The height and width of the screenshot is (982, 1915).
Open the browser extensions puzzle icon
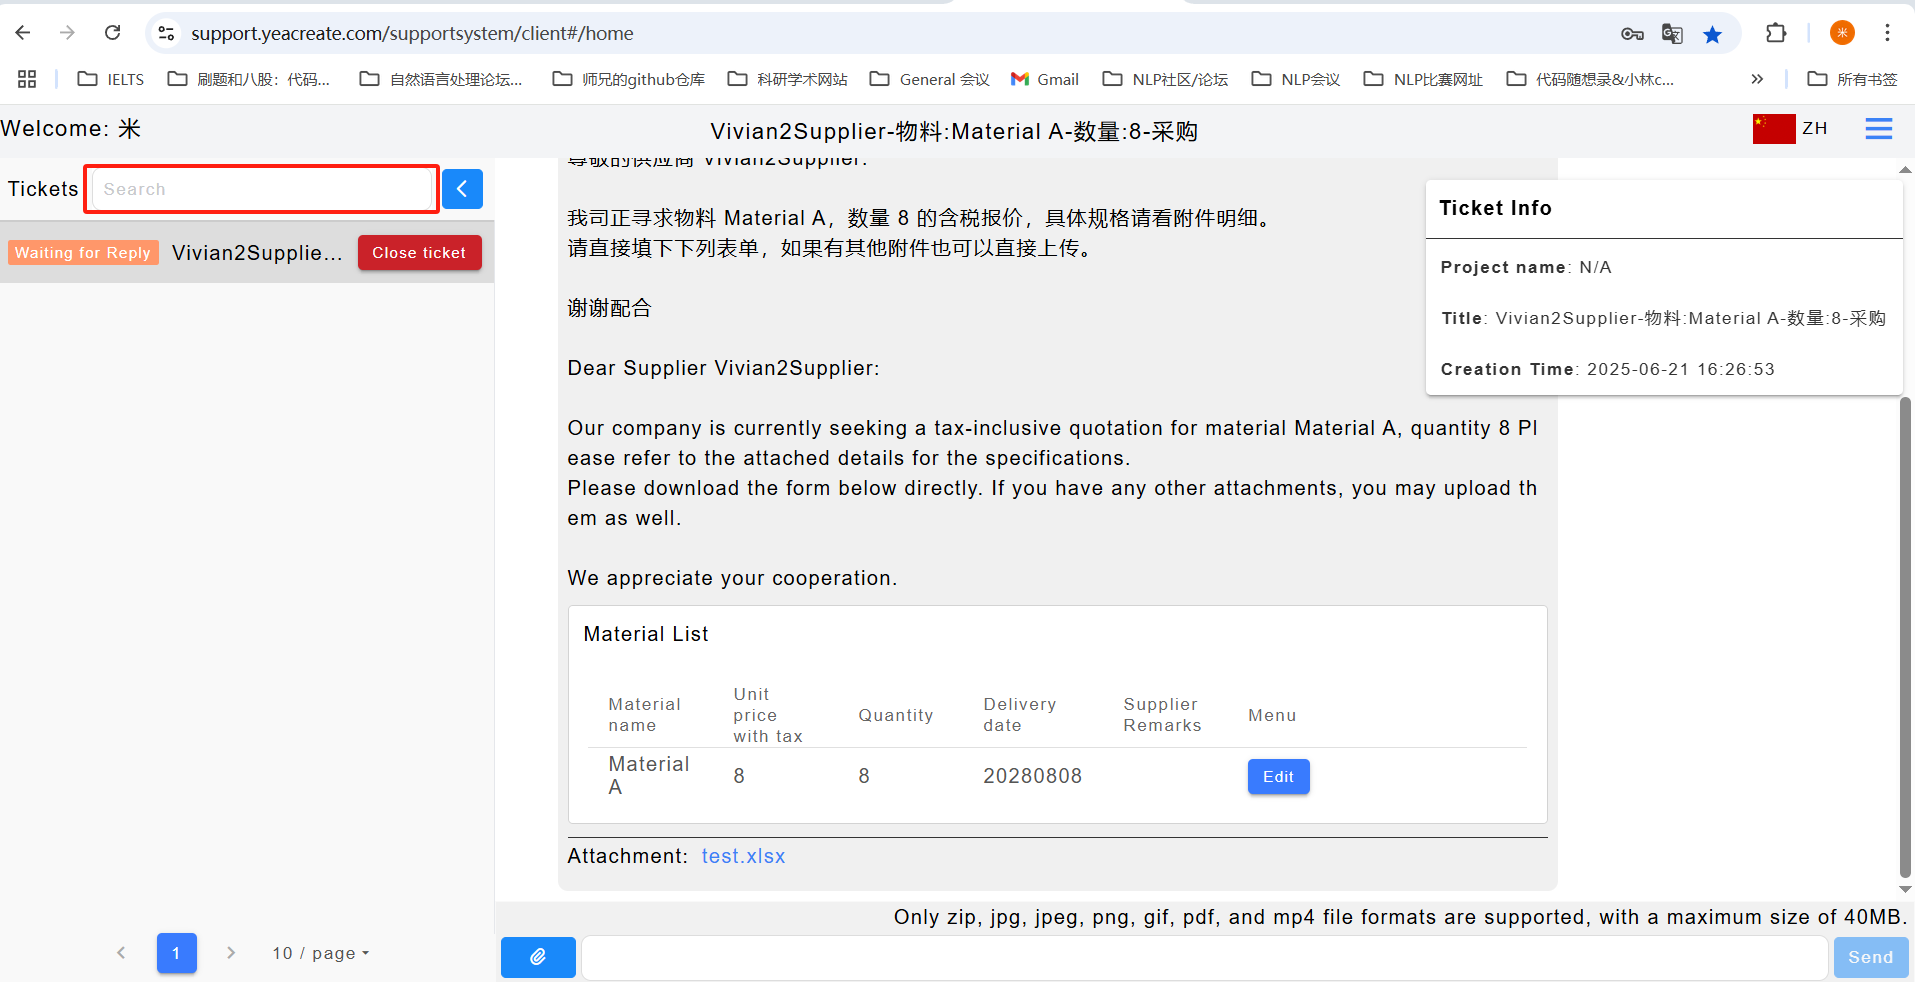point(1775,33)
